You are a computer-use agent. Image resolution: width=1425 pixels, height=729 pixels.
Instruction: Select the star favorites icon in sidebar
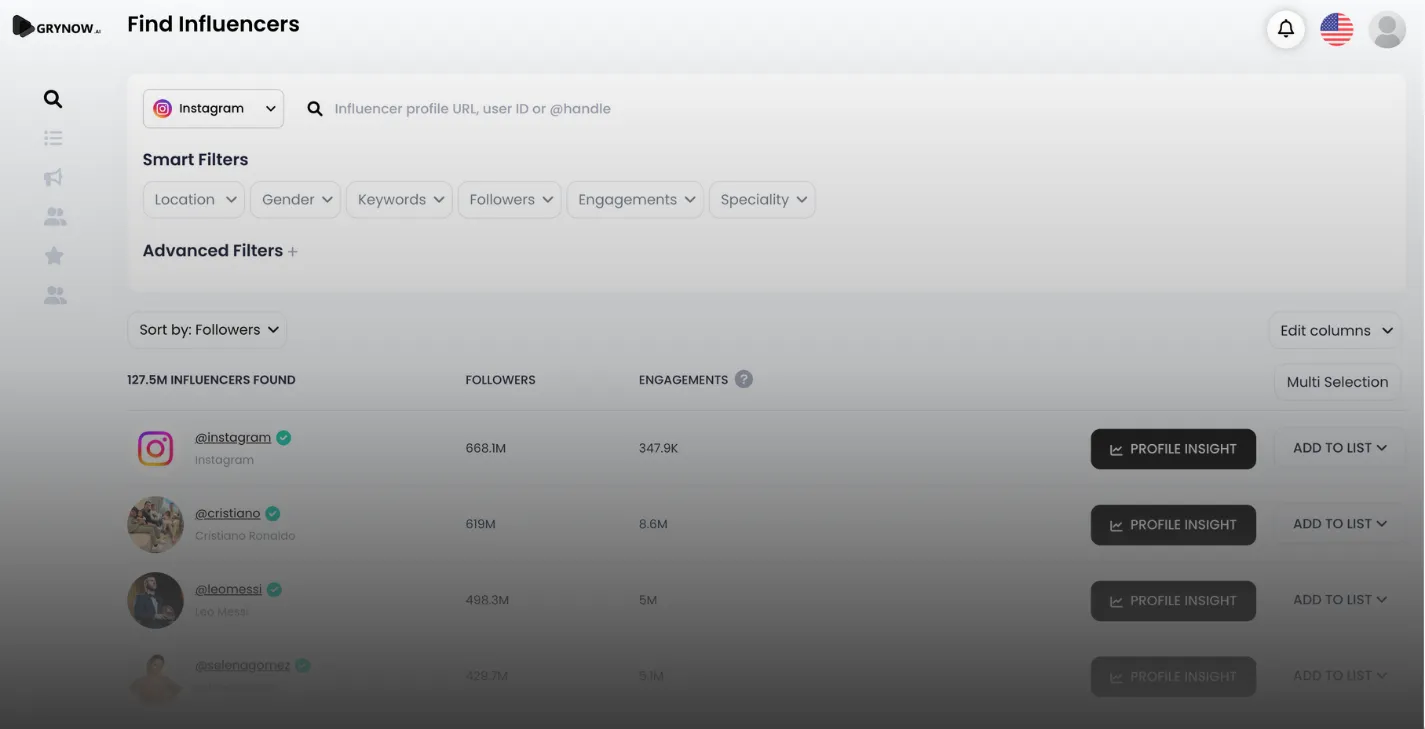(54, 256)
